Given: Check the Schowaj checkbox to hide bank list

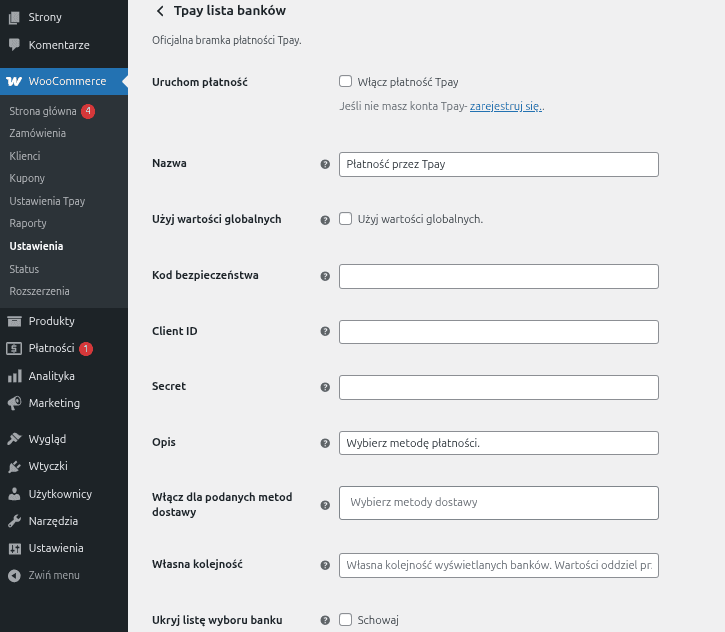Looking at the screenshot, I should [346, 620].
